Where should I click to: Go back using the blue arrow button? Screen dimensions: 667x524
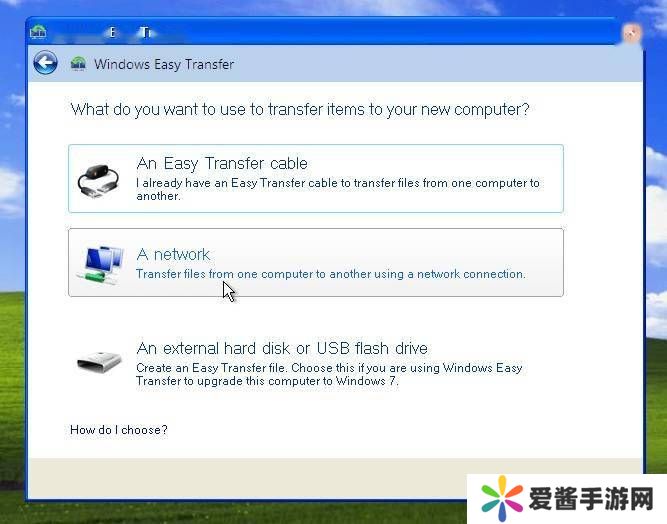46,63
